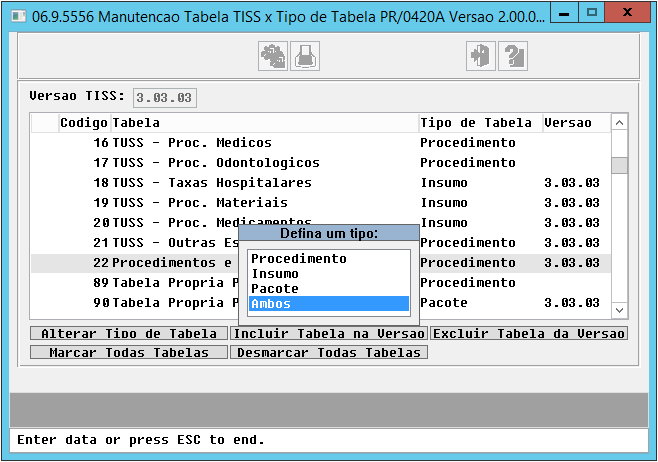
Task: Click the table scrollbar down arrow
Action: (x=619, y=311)
